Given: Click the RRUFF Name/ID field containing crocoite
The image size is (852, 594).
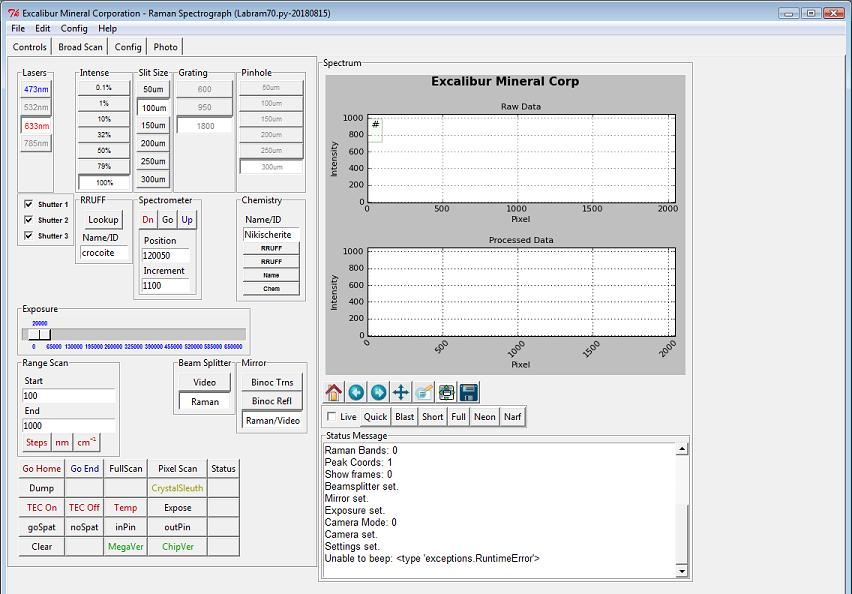Looking at the screenshot, I should (x=104, y=253).
